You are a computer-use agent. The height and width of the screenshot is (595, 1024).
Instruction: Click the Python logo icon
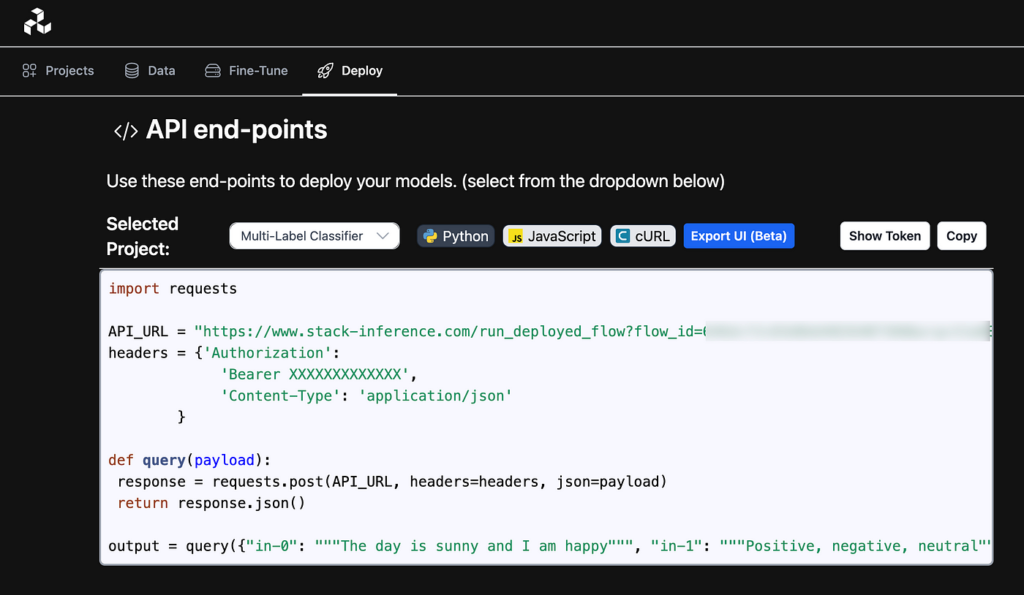click(430, 236)
